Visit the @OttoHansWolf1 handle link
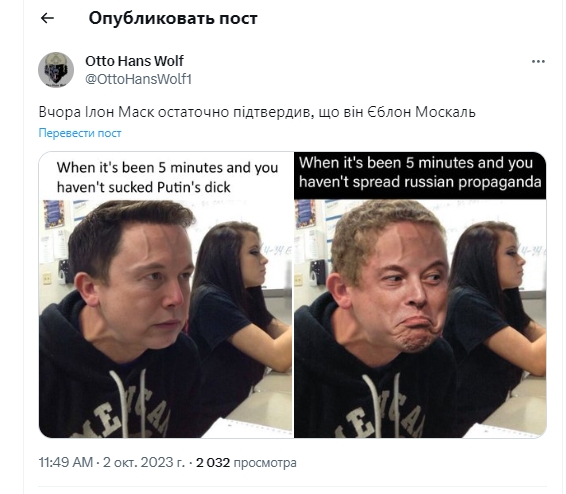Viewport: 566px width, 494px height. 138,79
